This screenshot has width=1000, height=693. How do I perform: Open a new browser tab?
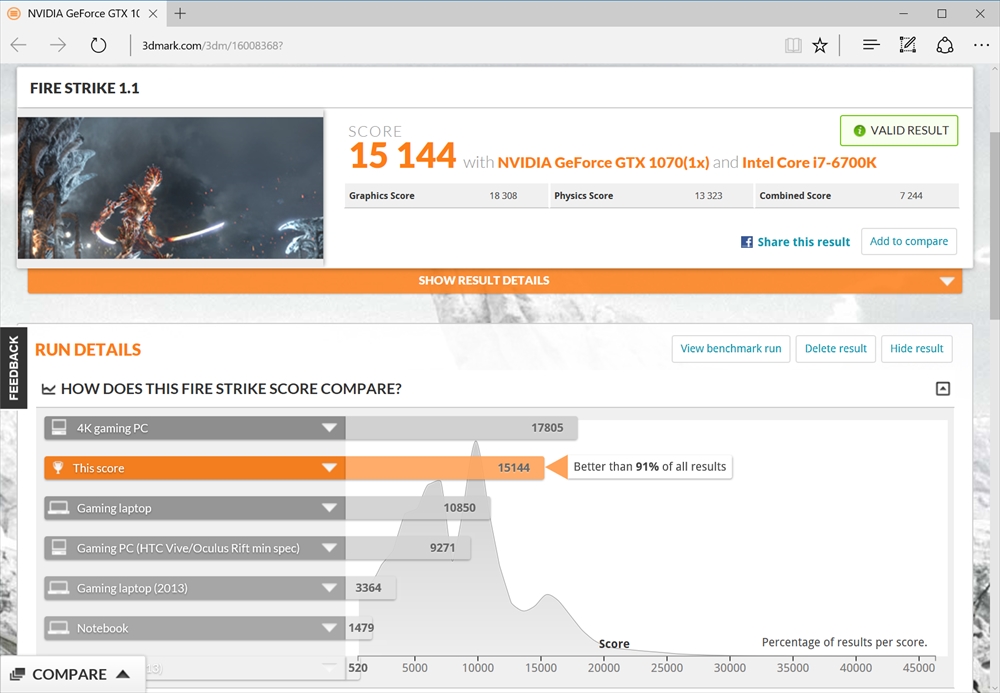[x=180, y=13]
